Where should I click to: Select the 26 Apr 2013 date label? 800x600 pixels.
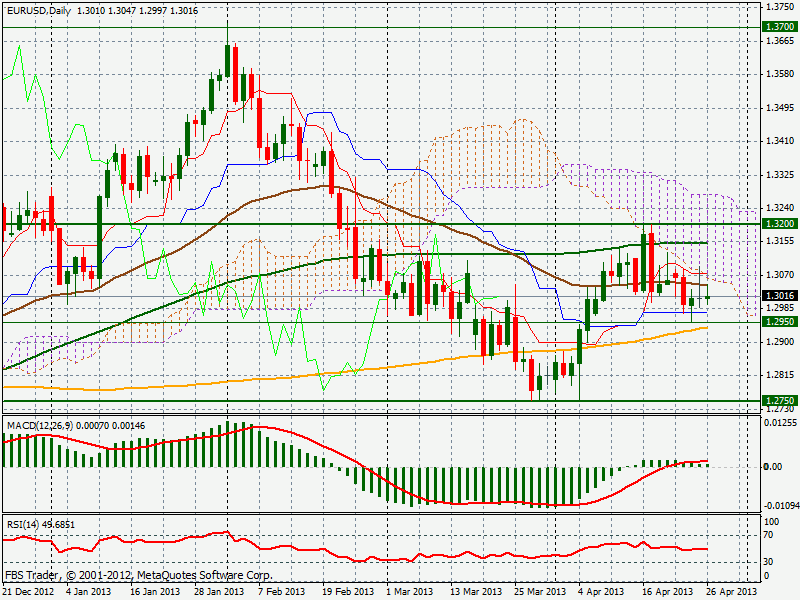point(734,593)
